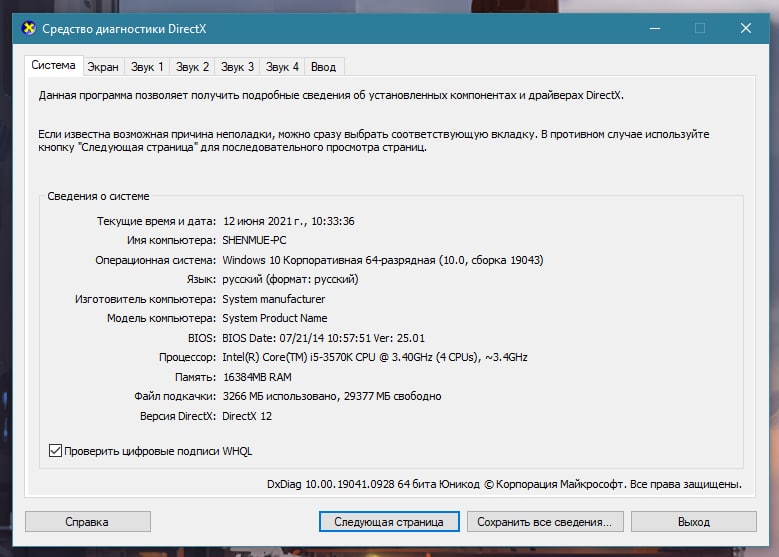Click the language value русский
Screen dimensions: 779x557
[290, 279]
